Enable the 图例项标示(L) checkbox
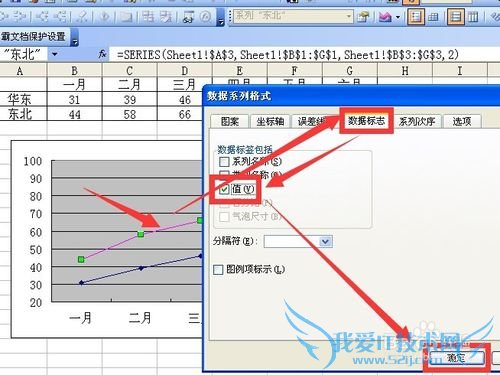The image size is (500, 375). click(218, 269)
